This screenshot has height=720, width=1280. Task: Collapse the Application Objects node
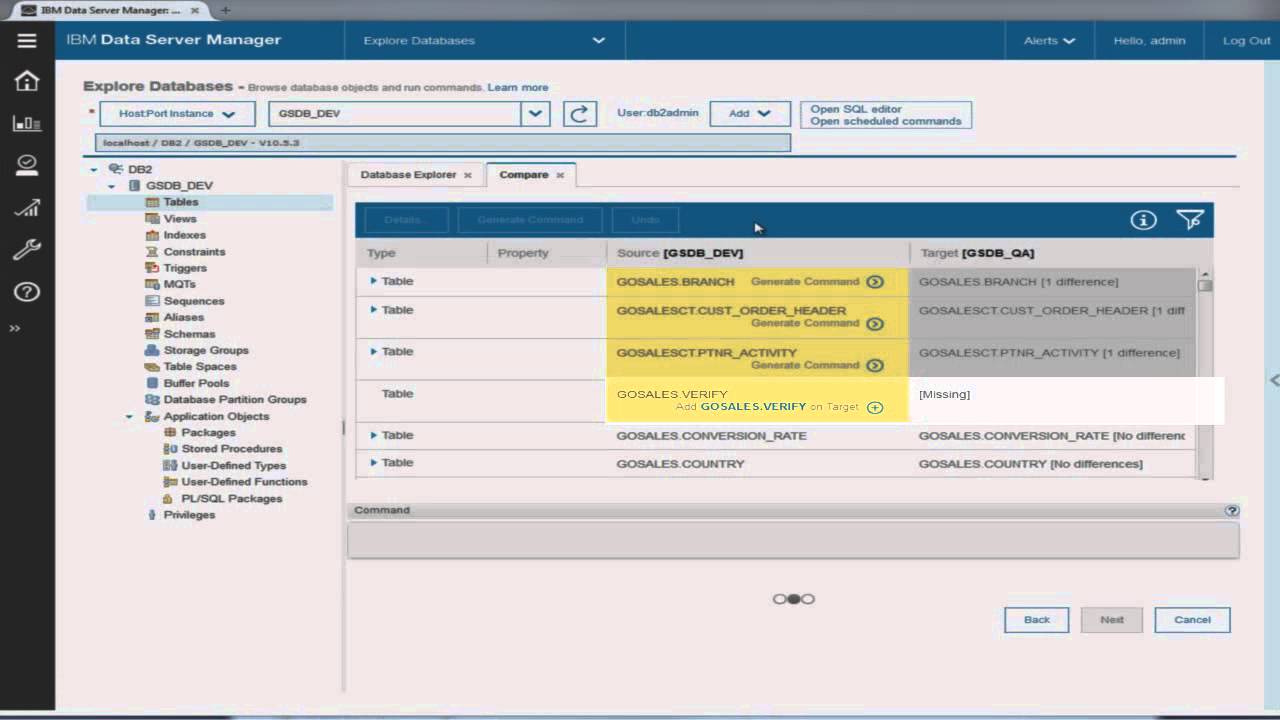pos(129,417)
